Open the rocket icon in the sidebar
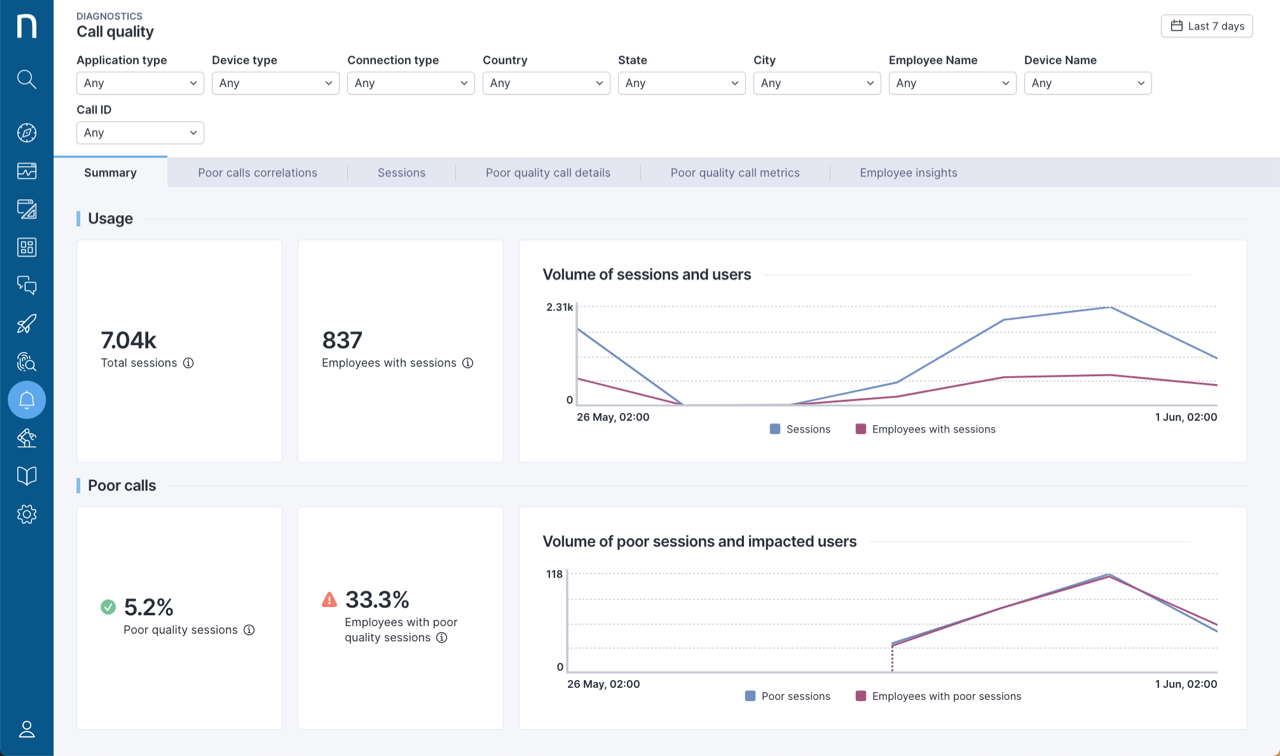 27,324
